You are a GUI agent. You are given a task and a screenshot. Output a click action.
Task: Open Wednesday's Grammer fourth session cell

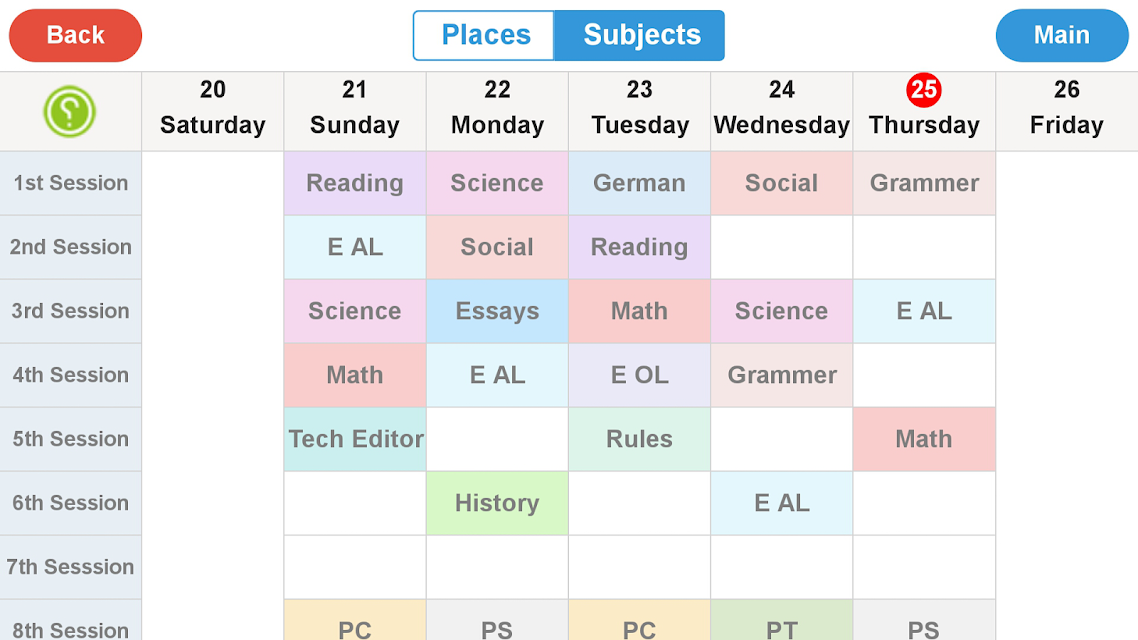click(x=782, y=375)
